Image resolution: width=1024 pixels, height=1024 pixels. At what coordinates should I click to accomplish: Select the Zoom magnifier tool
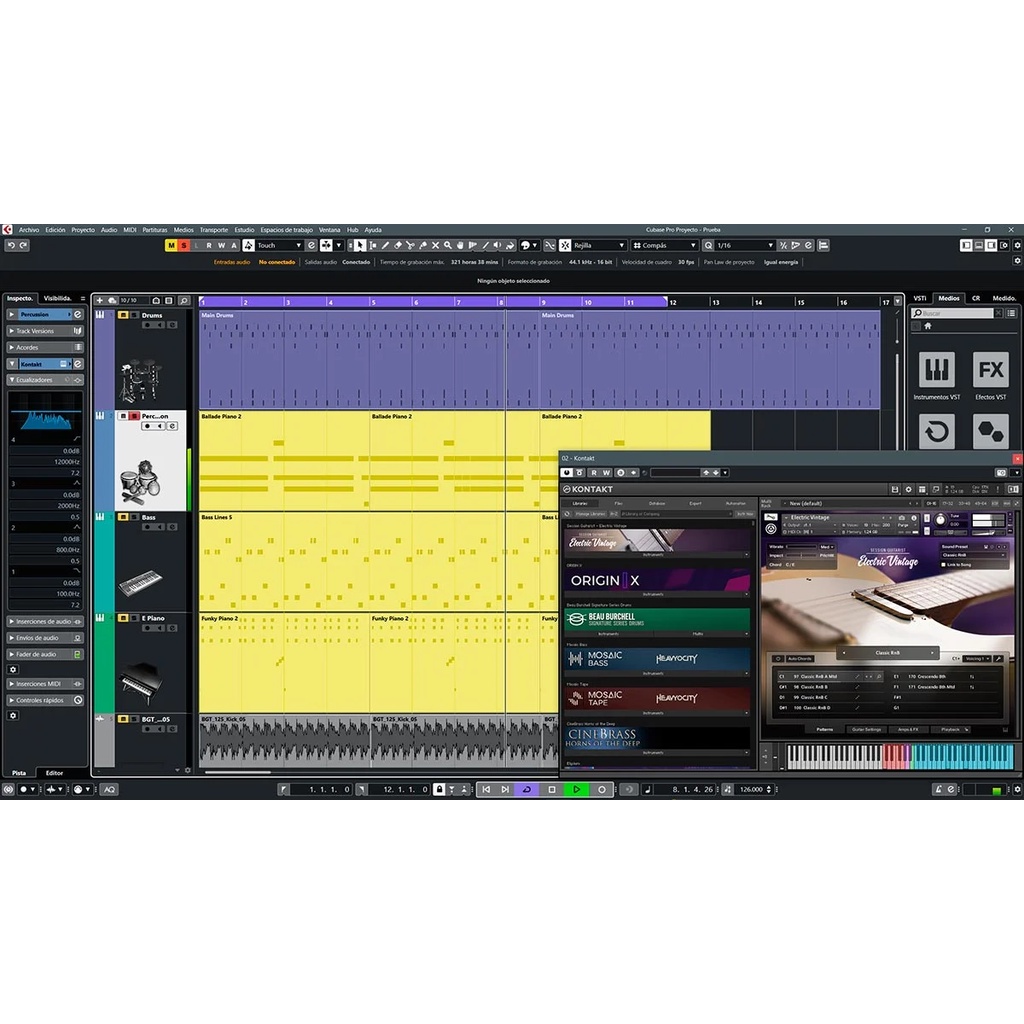click(x=447, y=246)
